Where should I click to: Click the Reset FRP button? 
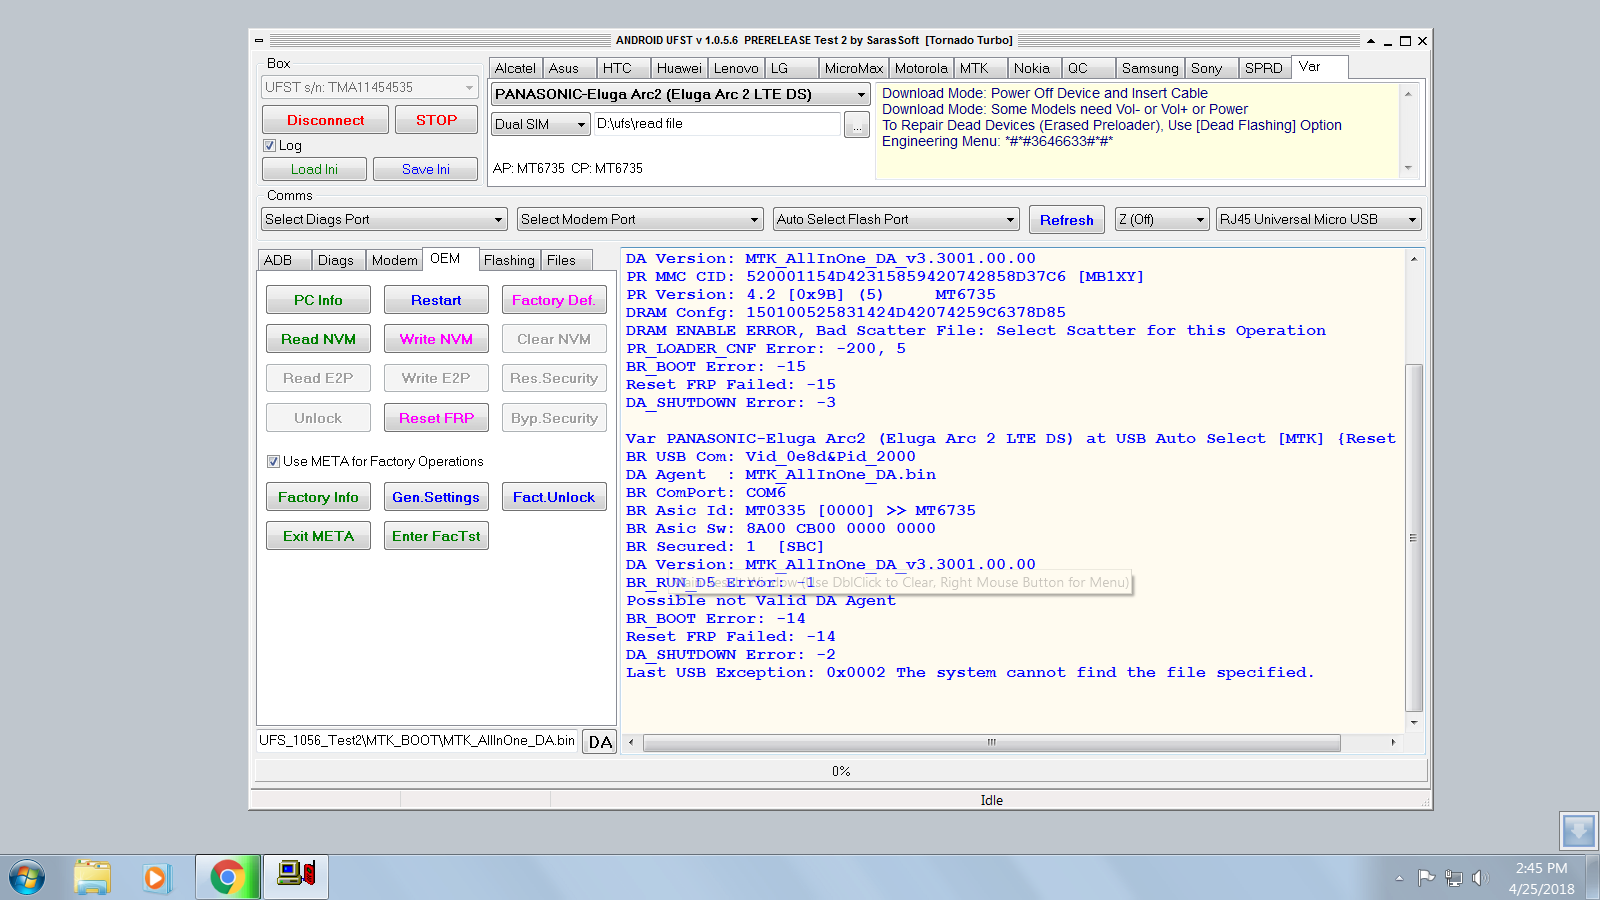click(436, 418)
